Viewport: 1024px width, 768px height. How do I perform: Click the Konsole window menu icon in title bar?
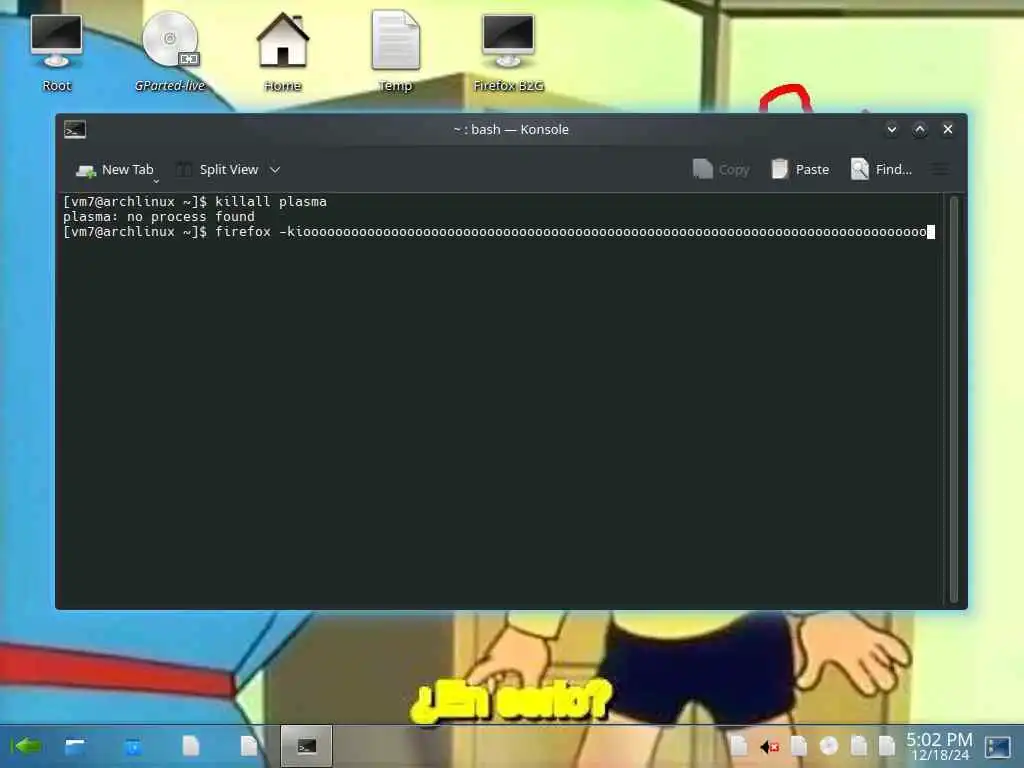point(75,129)
